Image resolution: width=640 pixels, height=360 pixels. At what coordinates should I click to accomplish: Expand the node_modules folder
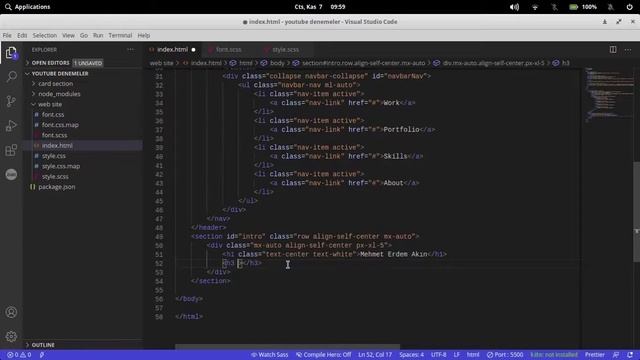coord(59,94)
